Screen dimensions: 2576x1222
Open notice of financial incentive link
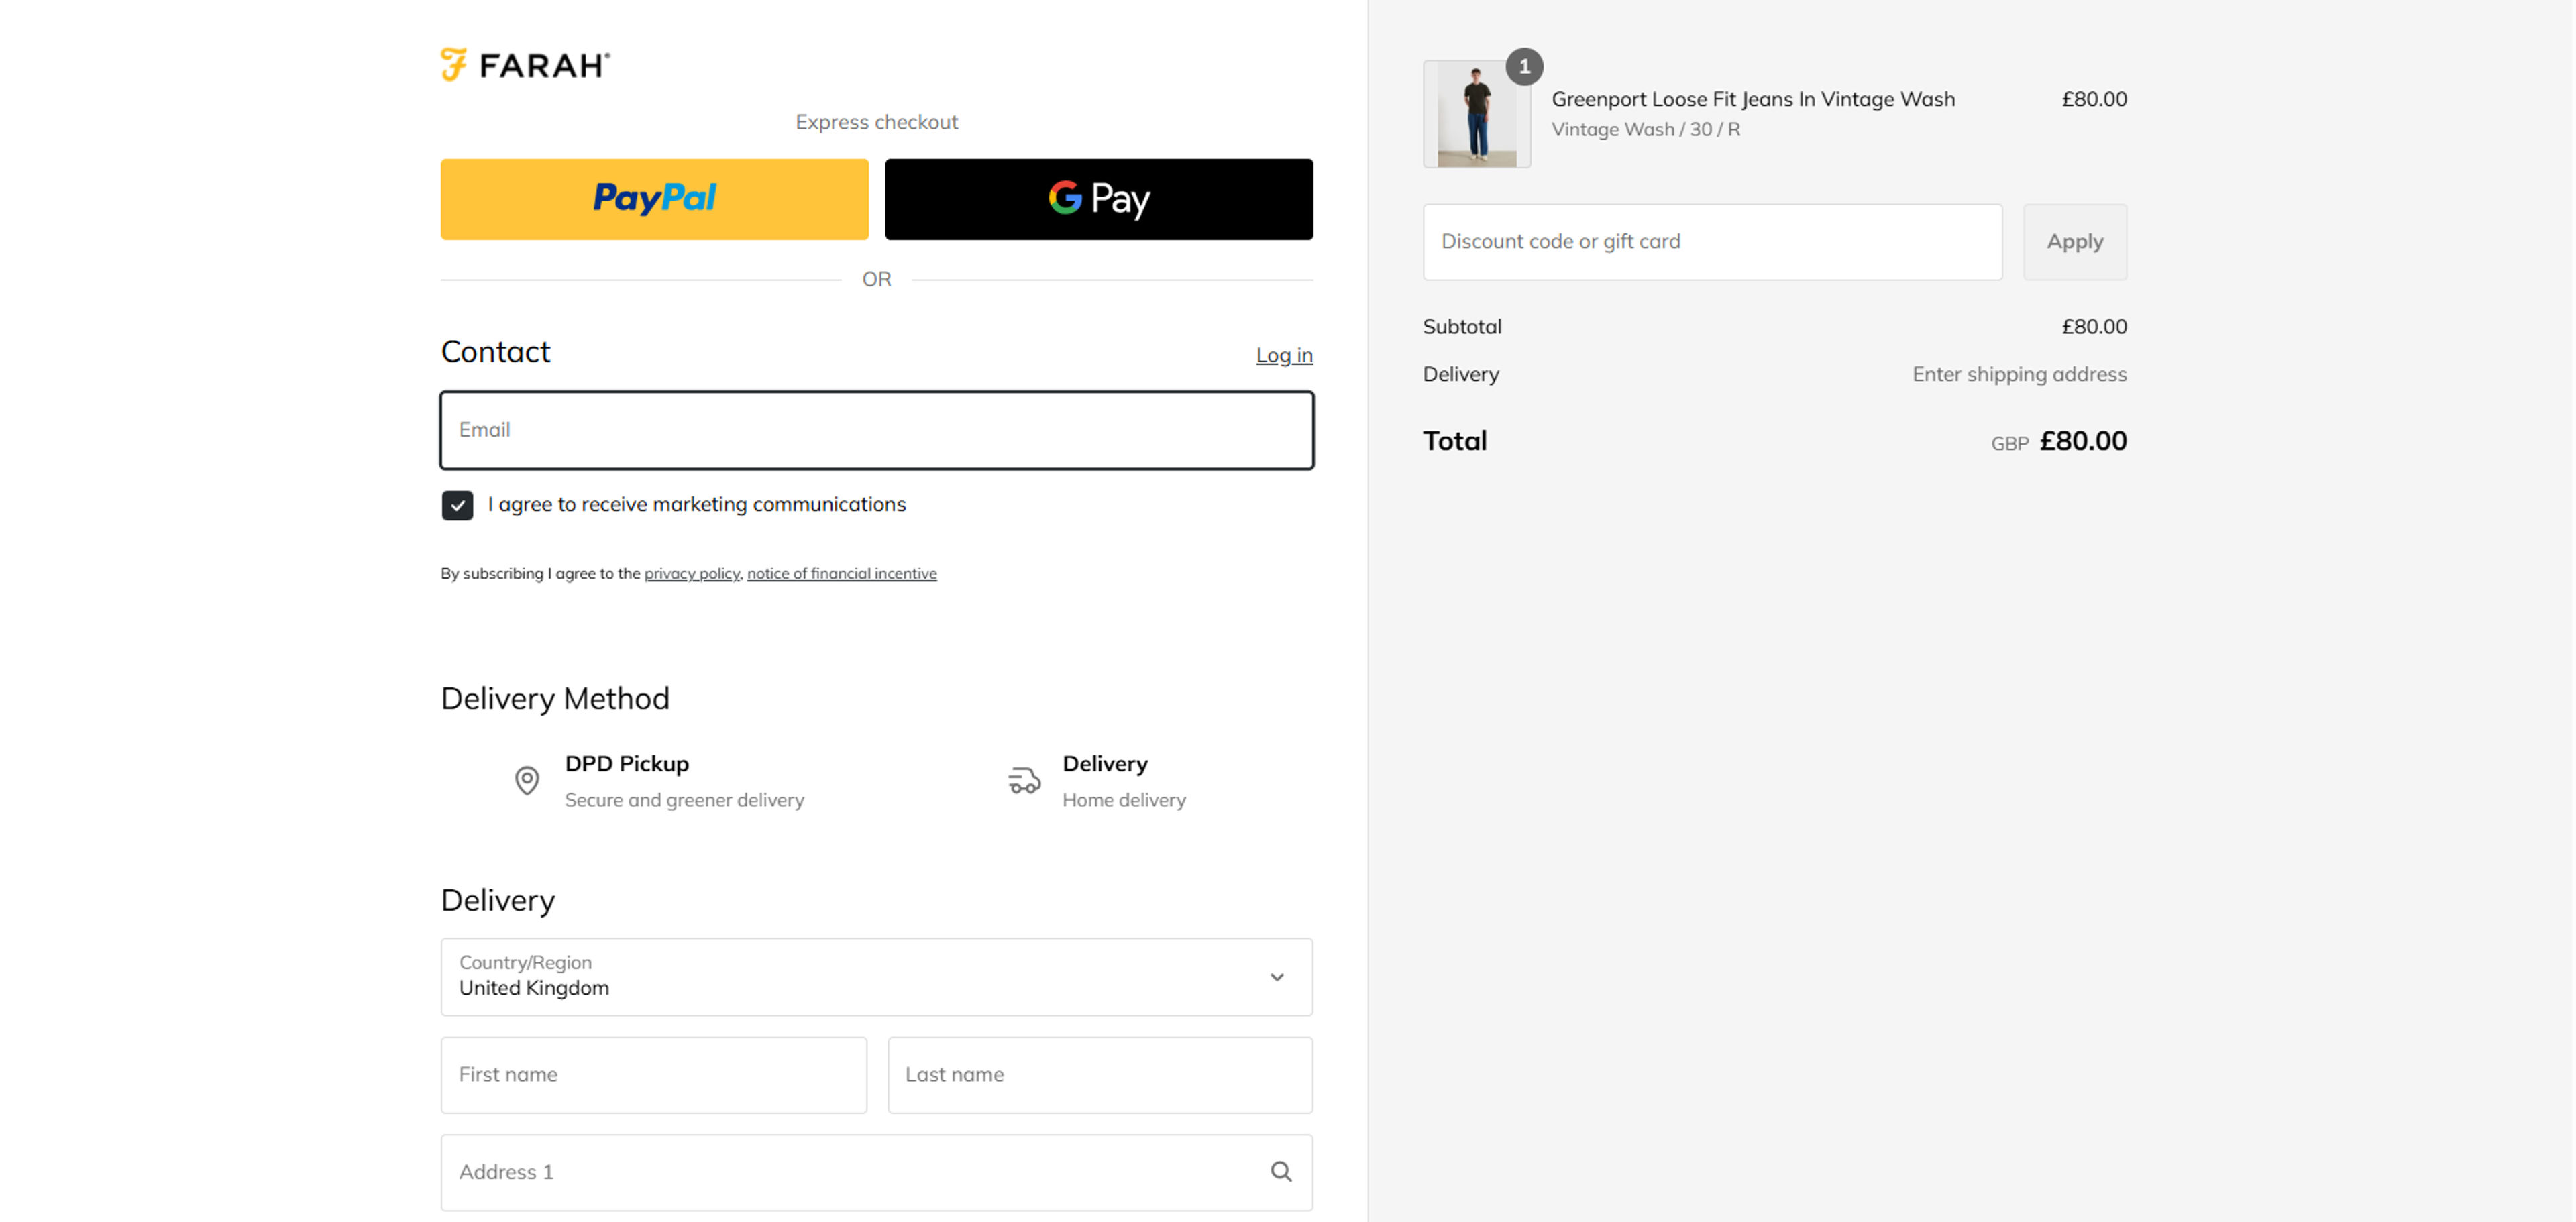point(841,573)
